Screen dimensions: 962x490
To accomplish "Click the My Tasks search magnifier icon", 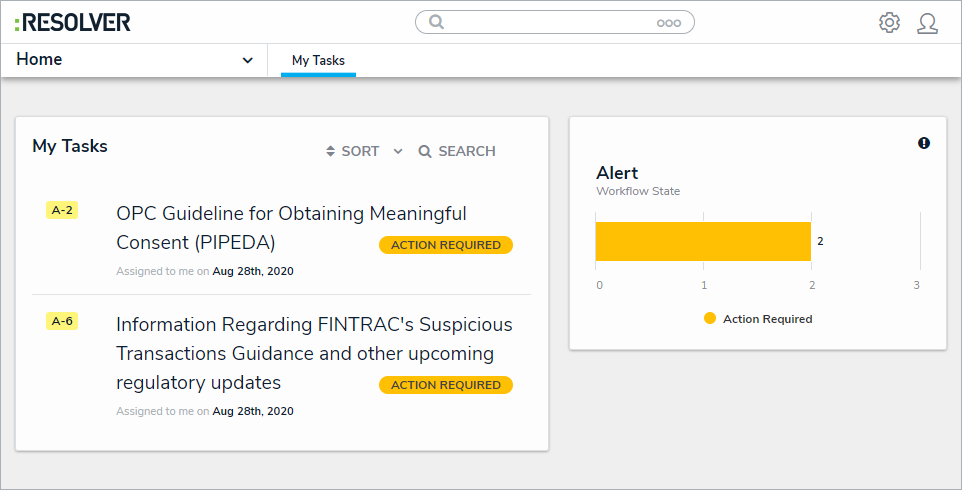I will point(425,152).
